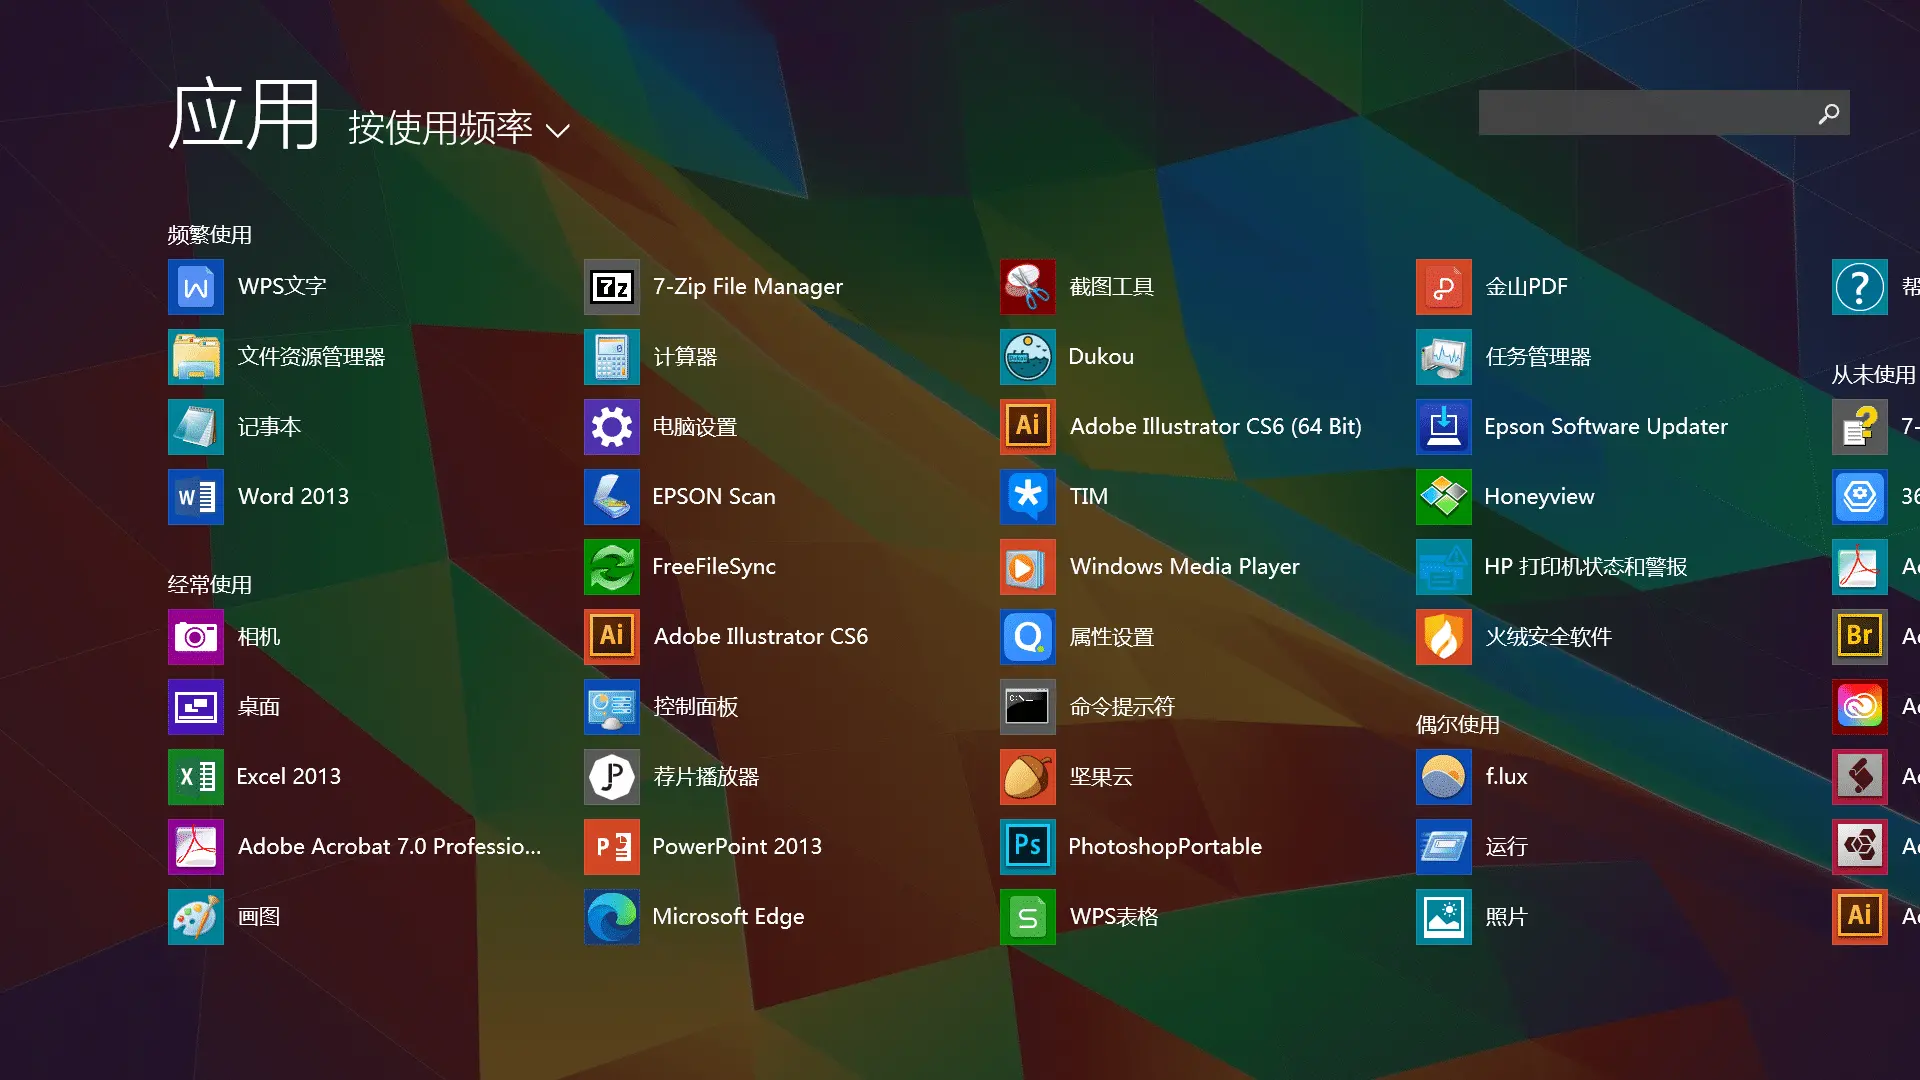1920x1080 pixels.
Task: Open the f.lux app icon
Action: click(1444, 777)
